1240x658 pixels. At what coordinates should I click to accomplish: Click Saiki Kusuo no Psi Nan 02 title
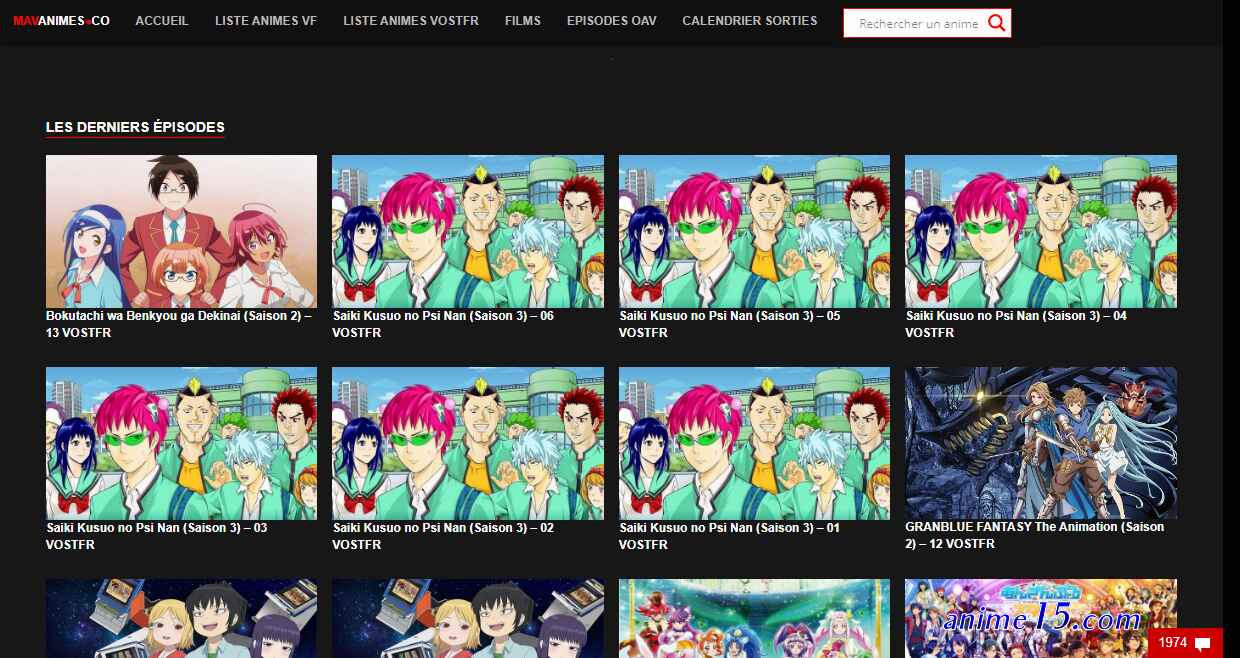(443, 536)
